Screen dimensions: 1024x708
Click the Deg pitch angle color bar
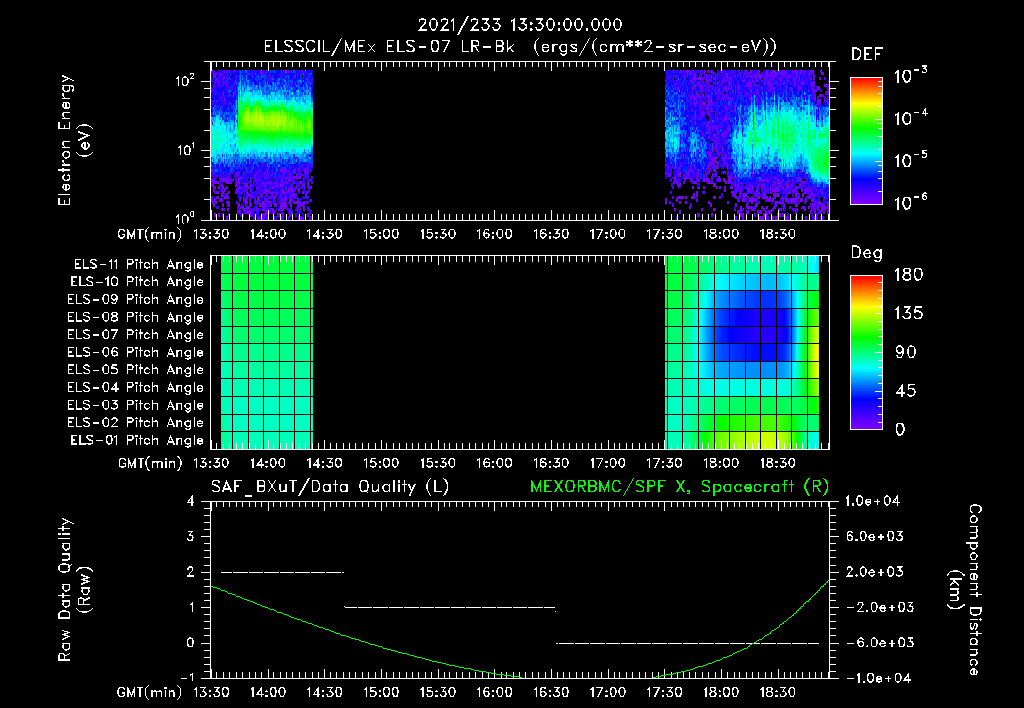[866, 352]
